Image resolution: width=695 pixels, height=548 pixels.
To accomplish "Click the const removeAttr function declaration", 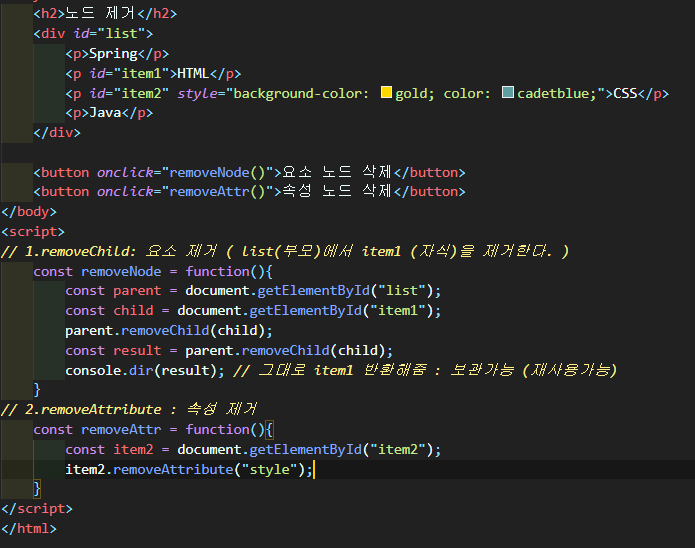I will click(x=153, y=430).
